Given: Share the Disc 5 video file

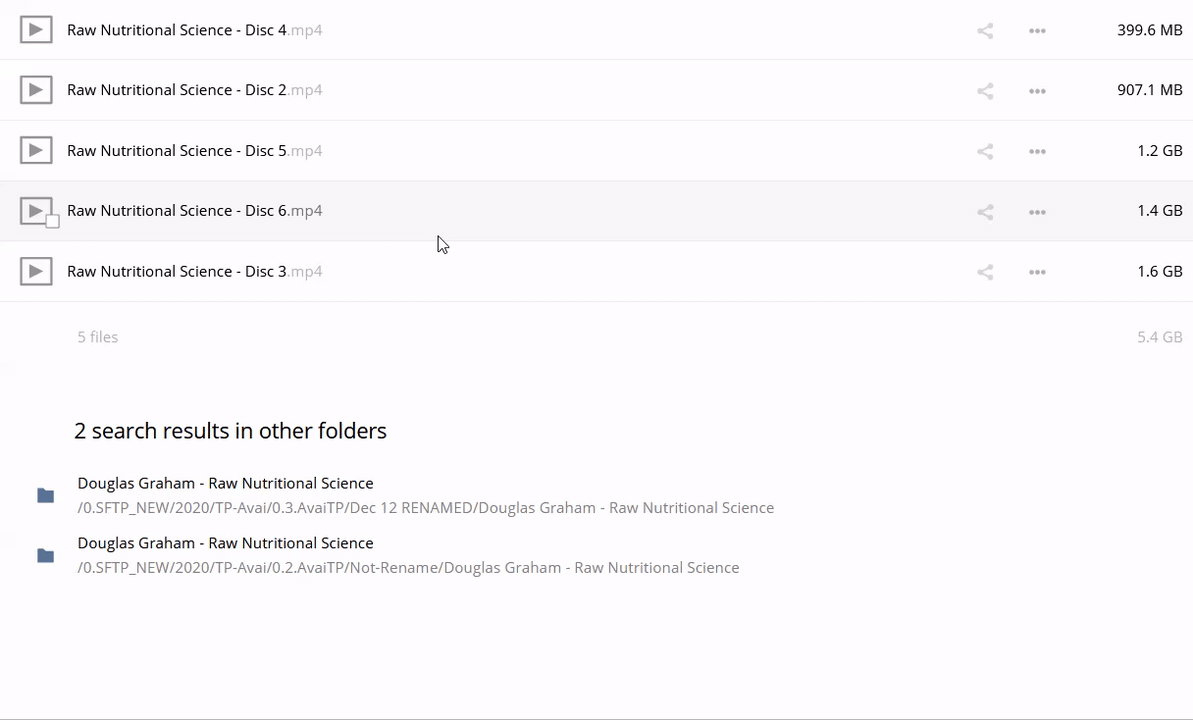Looking at the screenshot, I should pyautogui.click(x=985, y=152).
